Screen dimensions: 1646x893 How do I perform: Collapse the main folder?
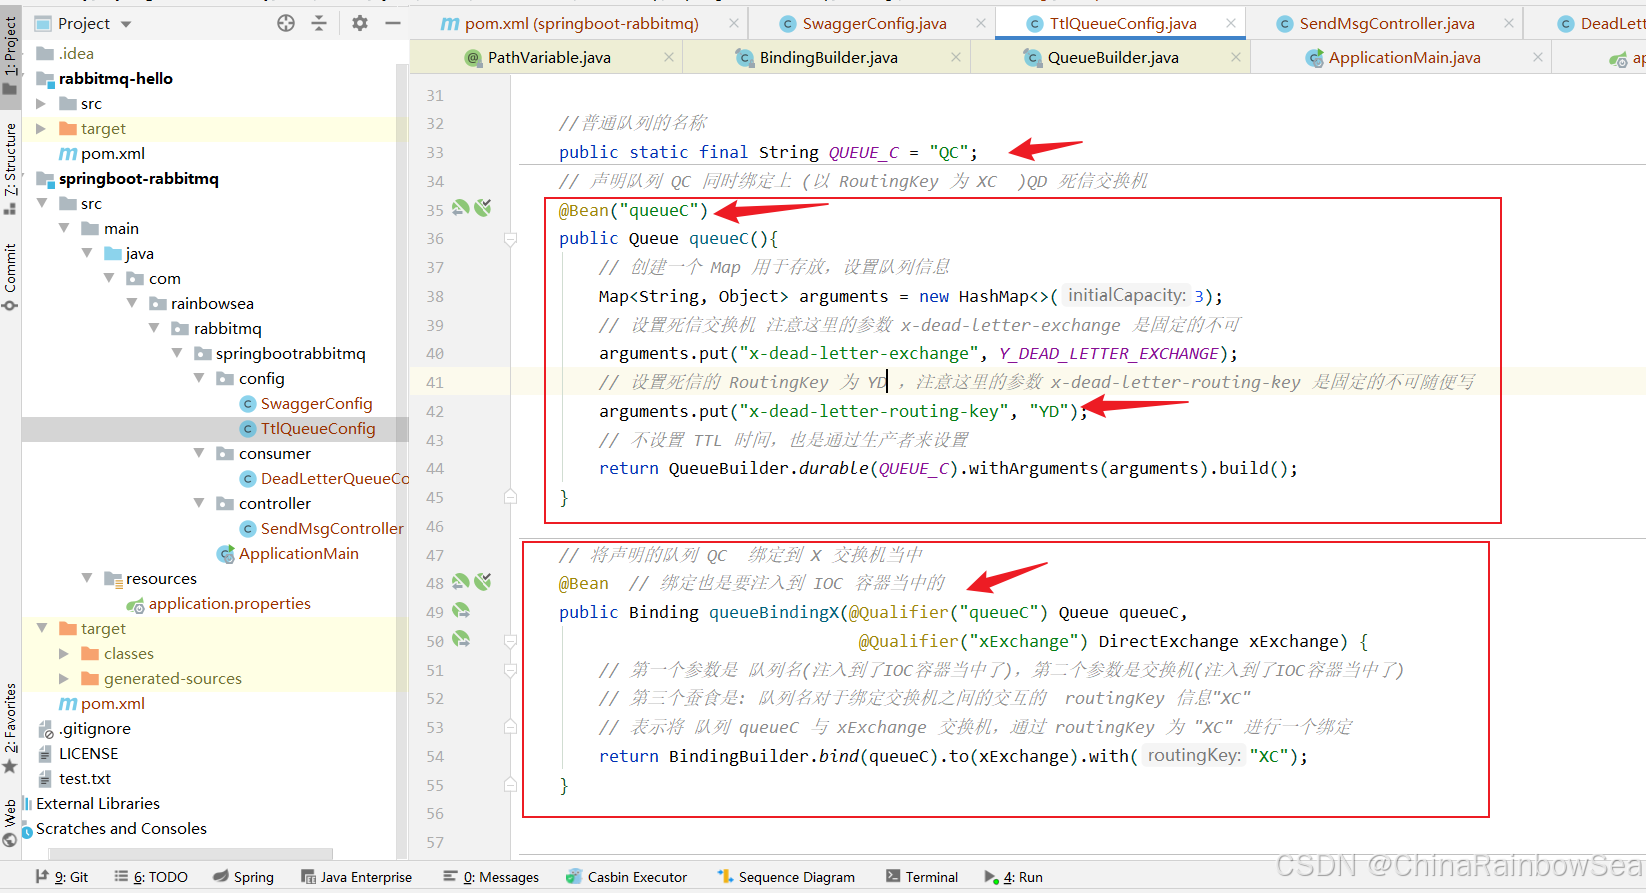click(64, 228)
